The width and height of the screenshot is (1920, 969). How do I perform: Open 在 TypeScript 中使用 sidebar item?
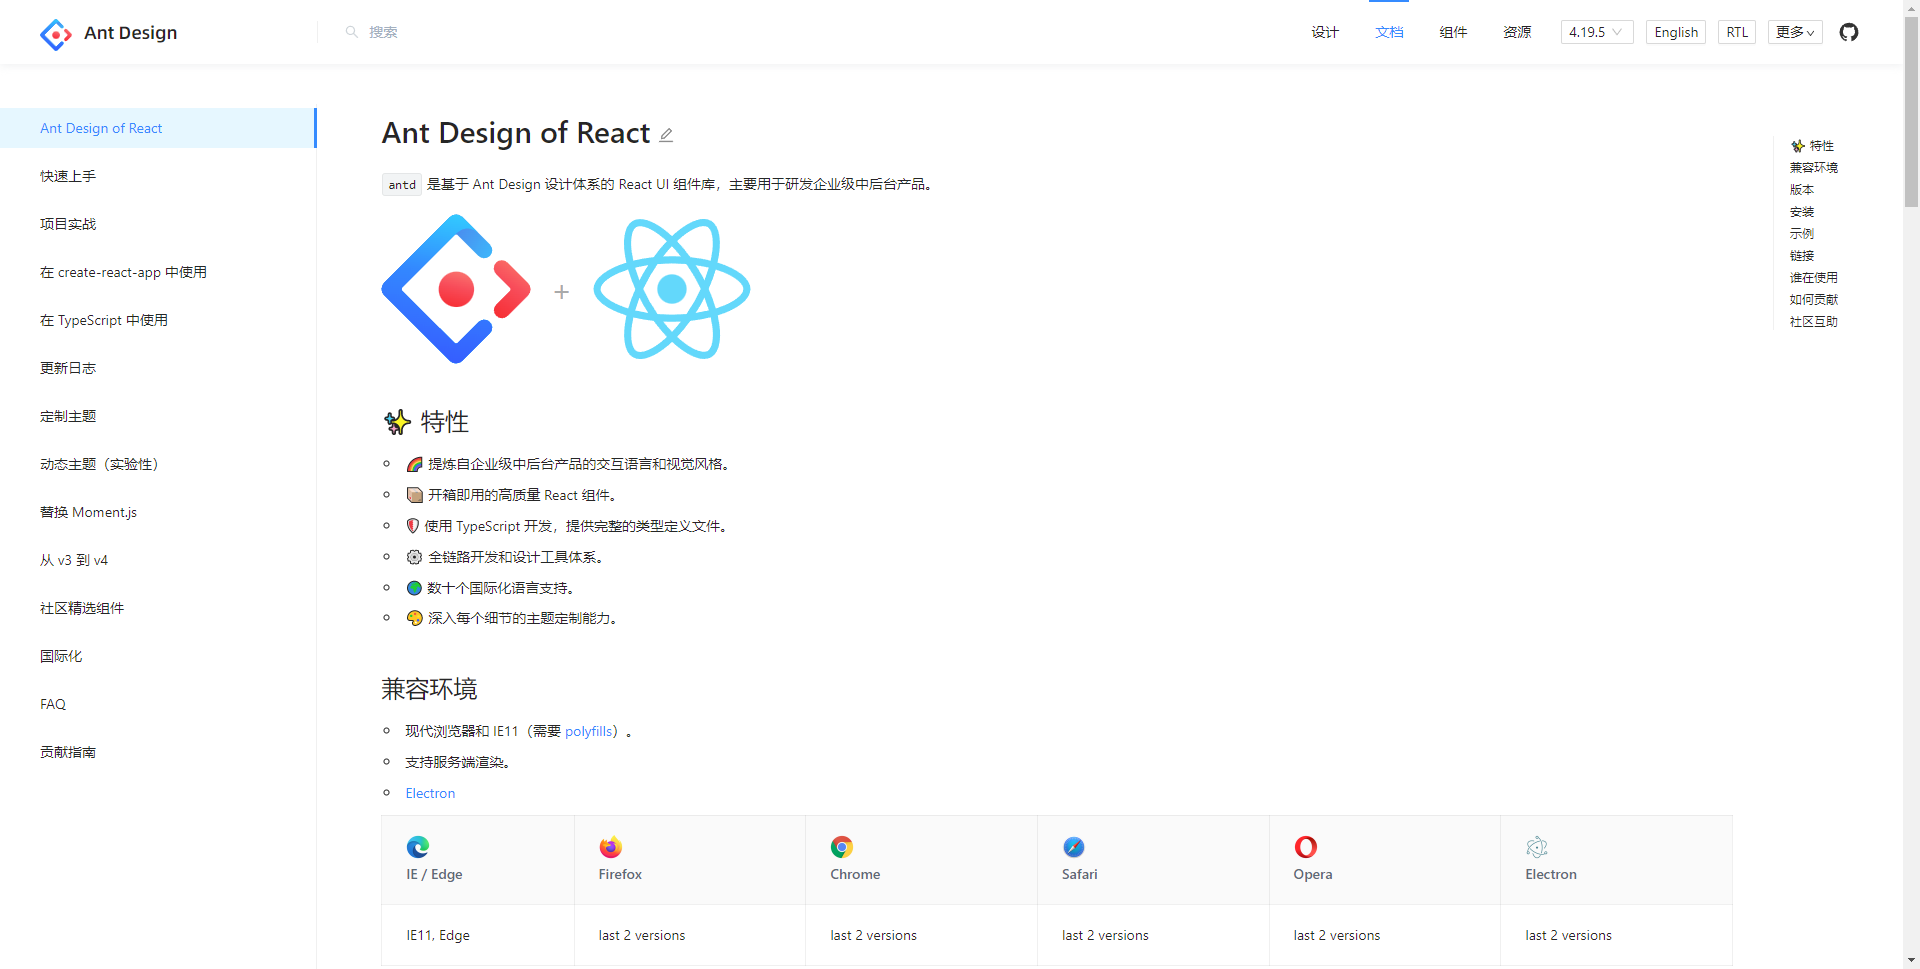point(158,320)
